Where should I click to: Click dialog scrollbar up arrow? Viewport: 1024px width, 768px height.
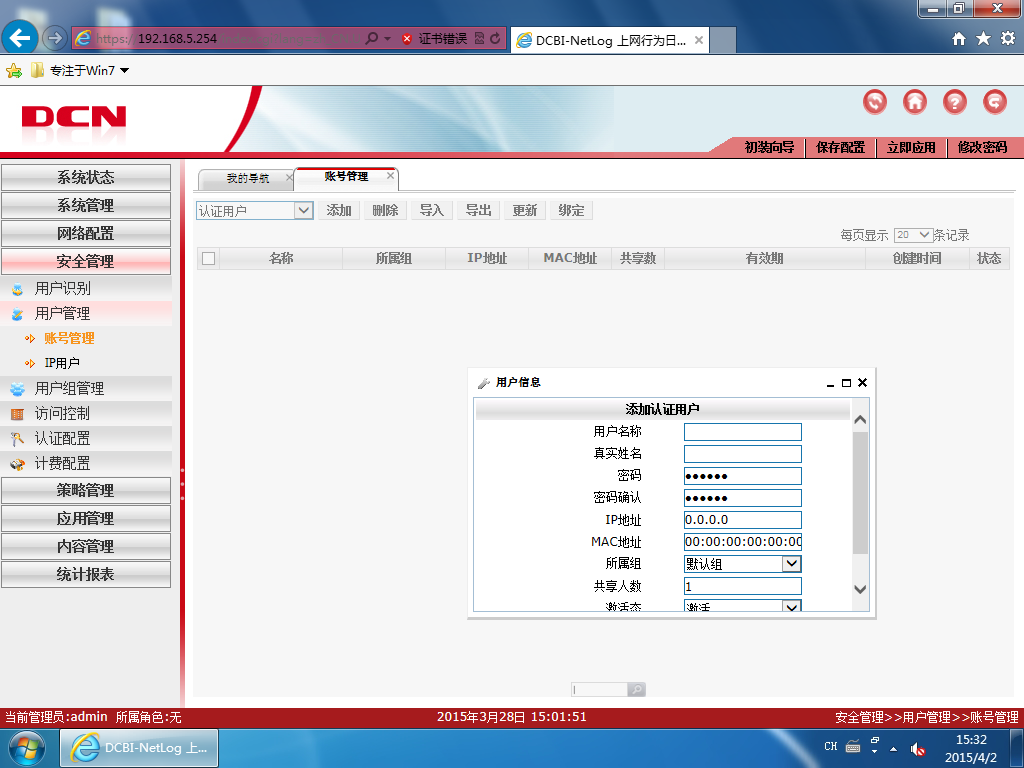860,420
